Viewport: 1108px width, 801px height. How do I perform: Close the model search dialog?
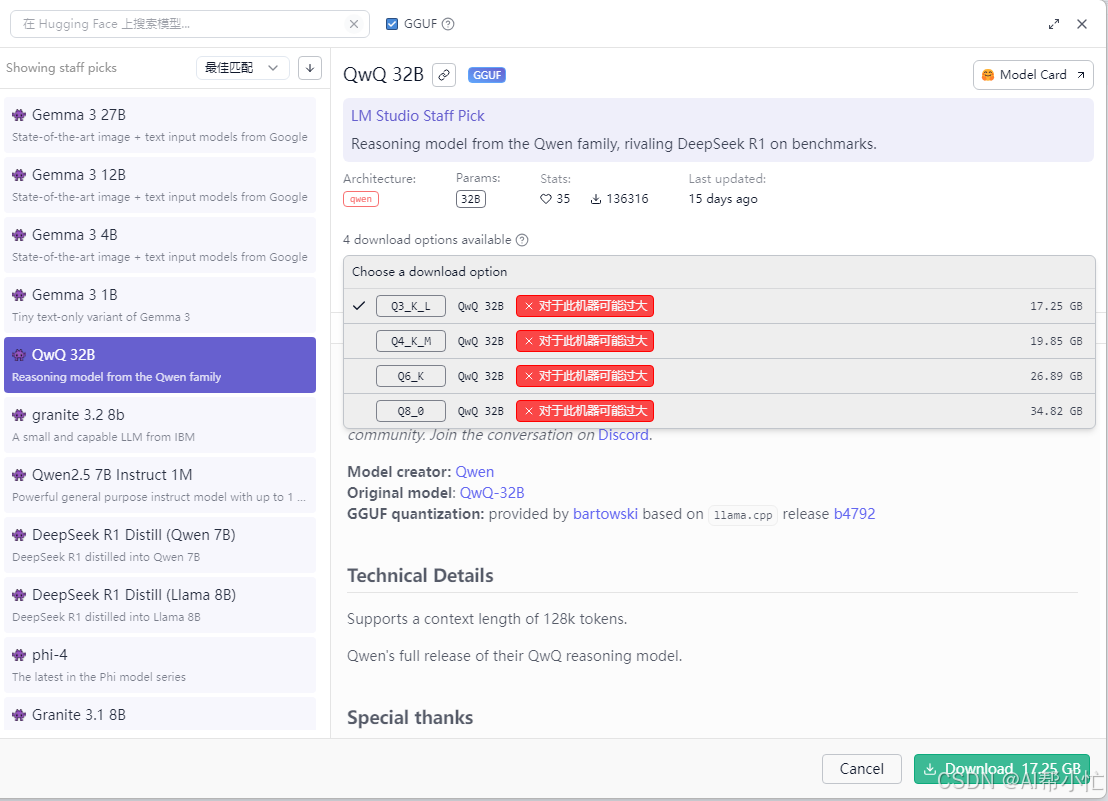[x=1082, y=24]
